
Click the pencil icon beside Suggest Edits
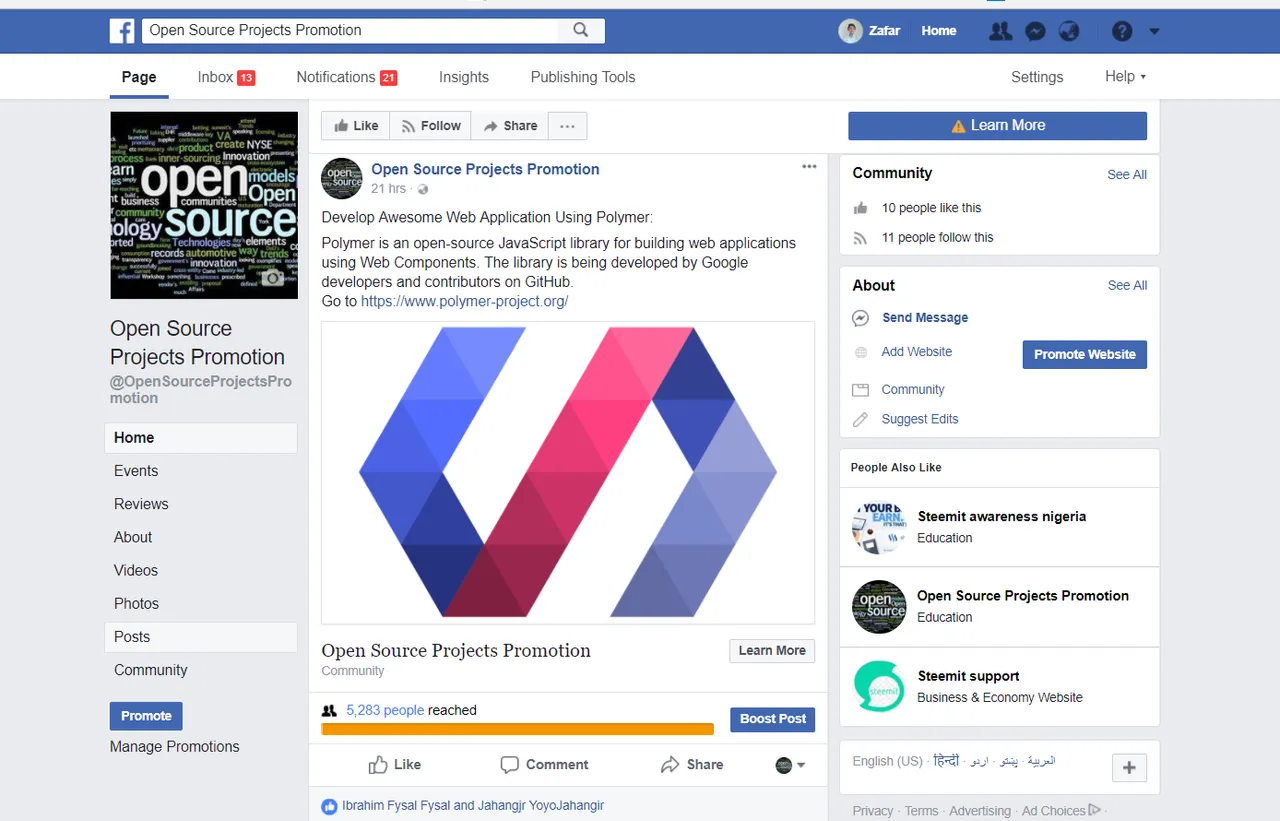coord(860,420)
